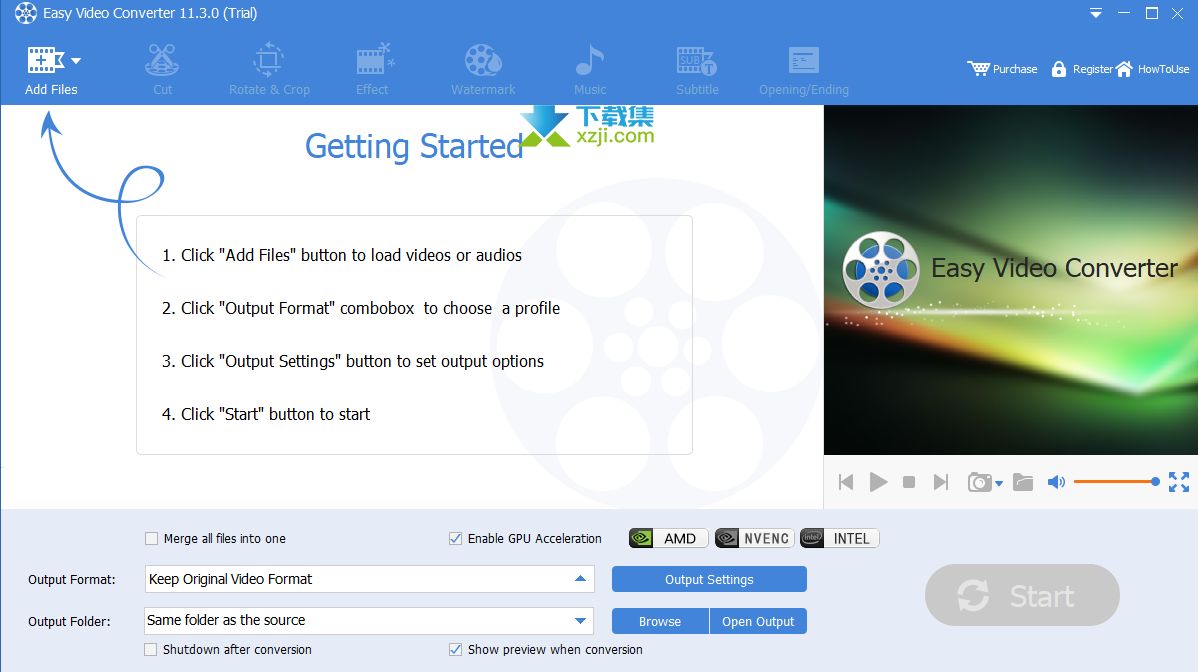Select AMD GPU acceleration
1198x672 pixels.
coord(669,538)
